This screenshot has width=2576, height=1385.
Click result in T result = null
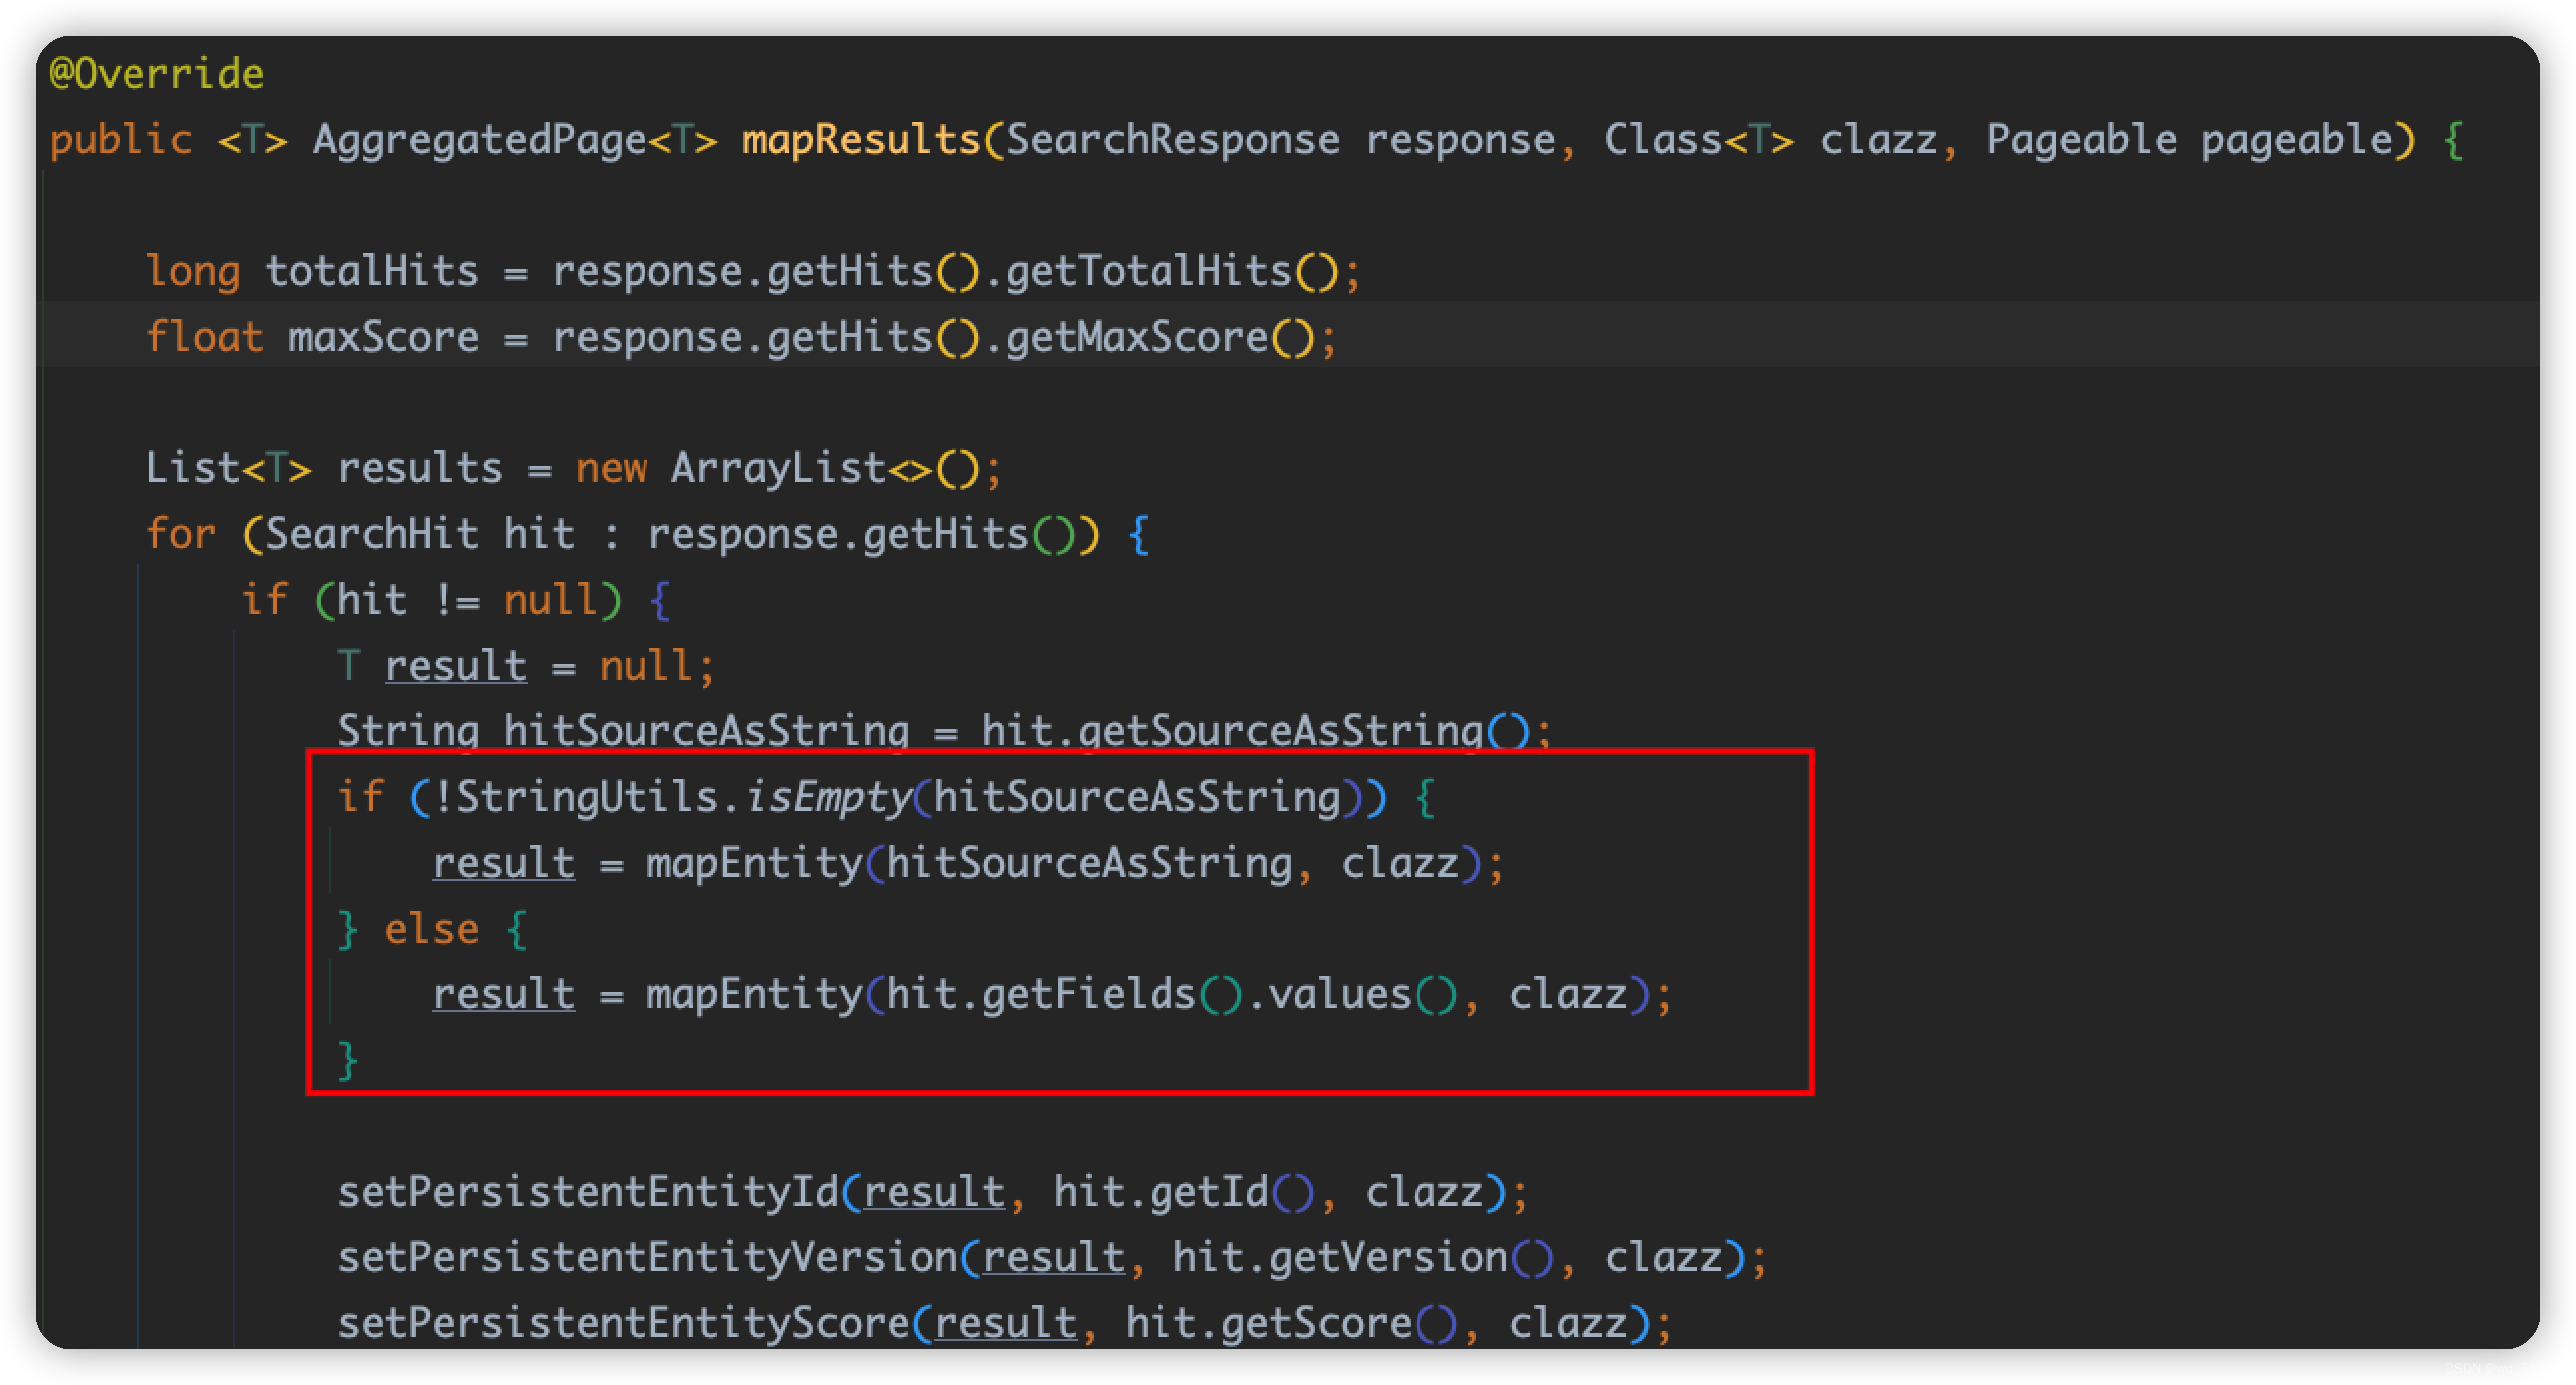(455, 666)
